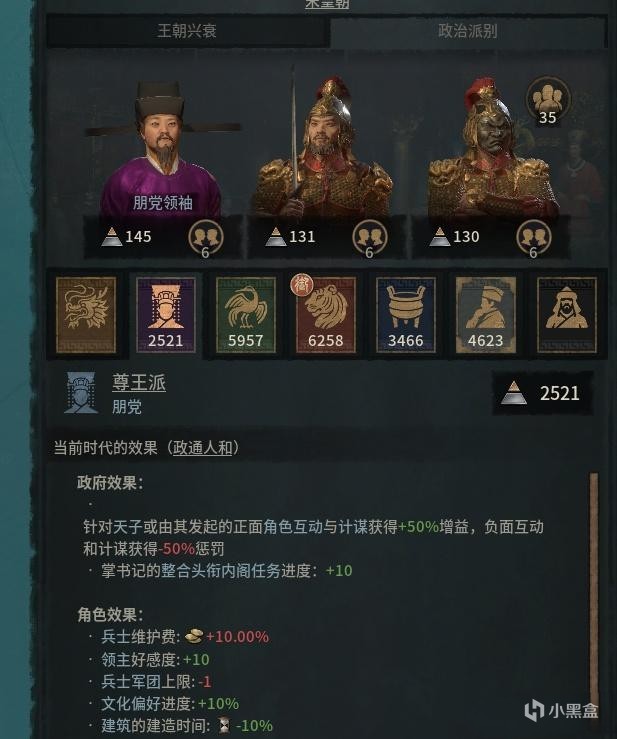617x739 pixels.
Task: Select the golden dragon faction card
Action: click(x=86, y=315)
